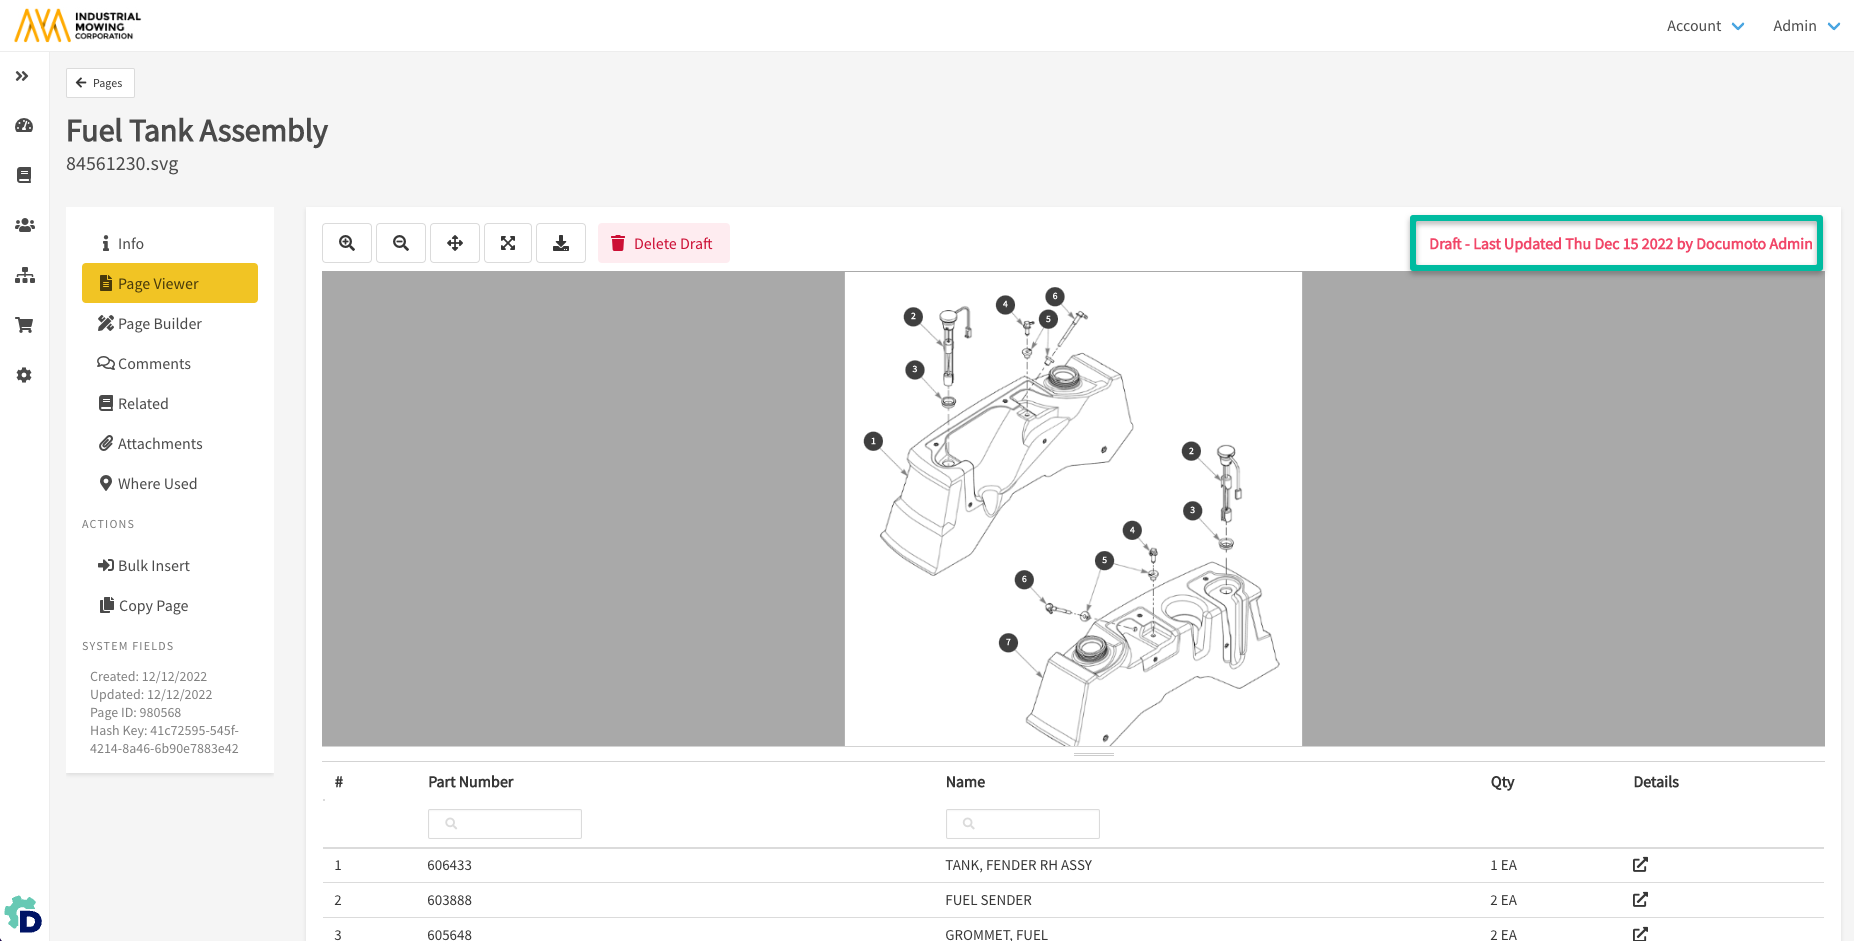Screen dimensions: 1854x941
Task: Switch to the Page Builder tab
Action: click(159, 324)
